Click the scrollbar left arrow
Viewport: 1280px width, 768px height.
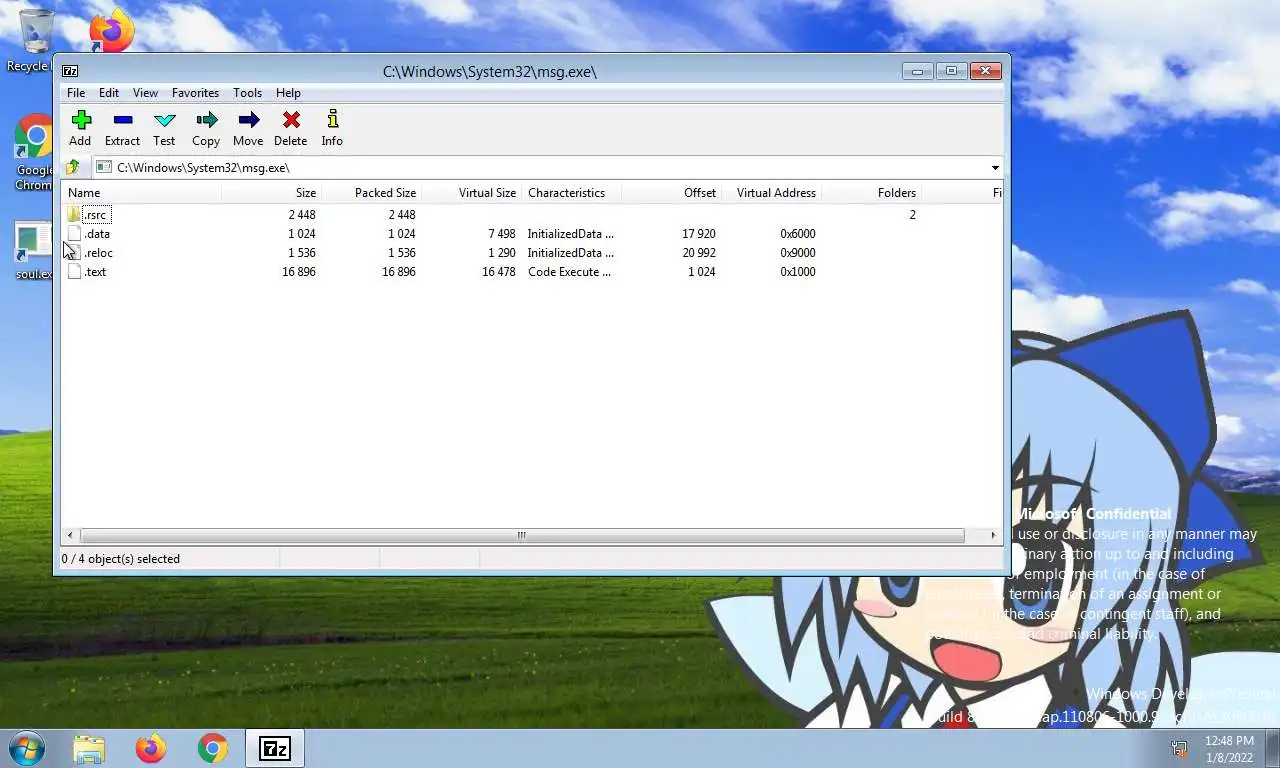(69, 536)
